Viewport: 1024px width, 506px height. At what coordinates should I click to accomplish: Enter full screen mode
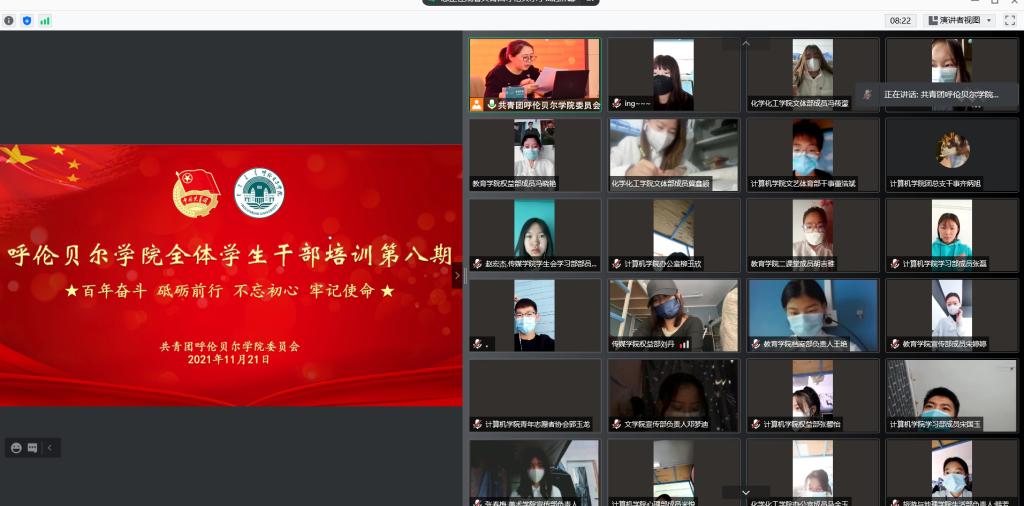pyautogui.click(x=1010, y=20)
